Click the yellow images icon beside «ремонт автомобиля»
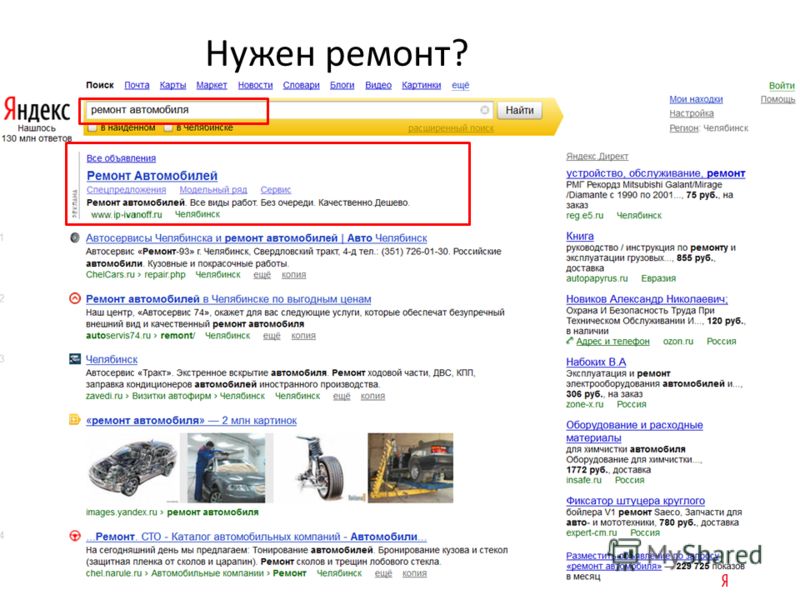This screenshot has height=600, width=800. coord(75,420)
